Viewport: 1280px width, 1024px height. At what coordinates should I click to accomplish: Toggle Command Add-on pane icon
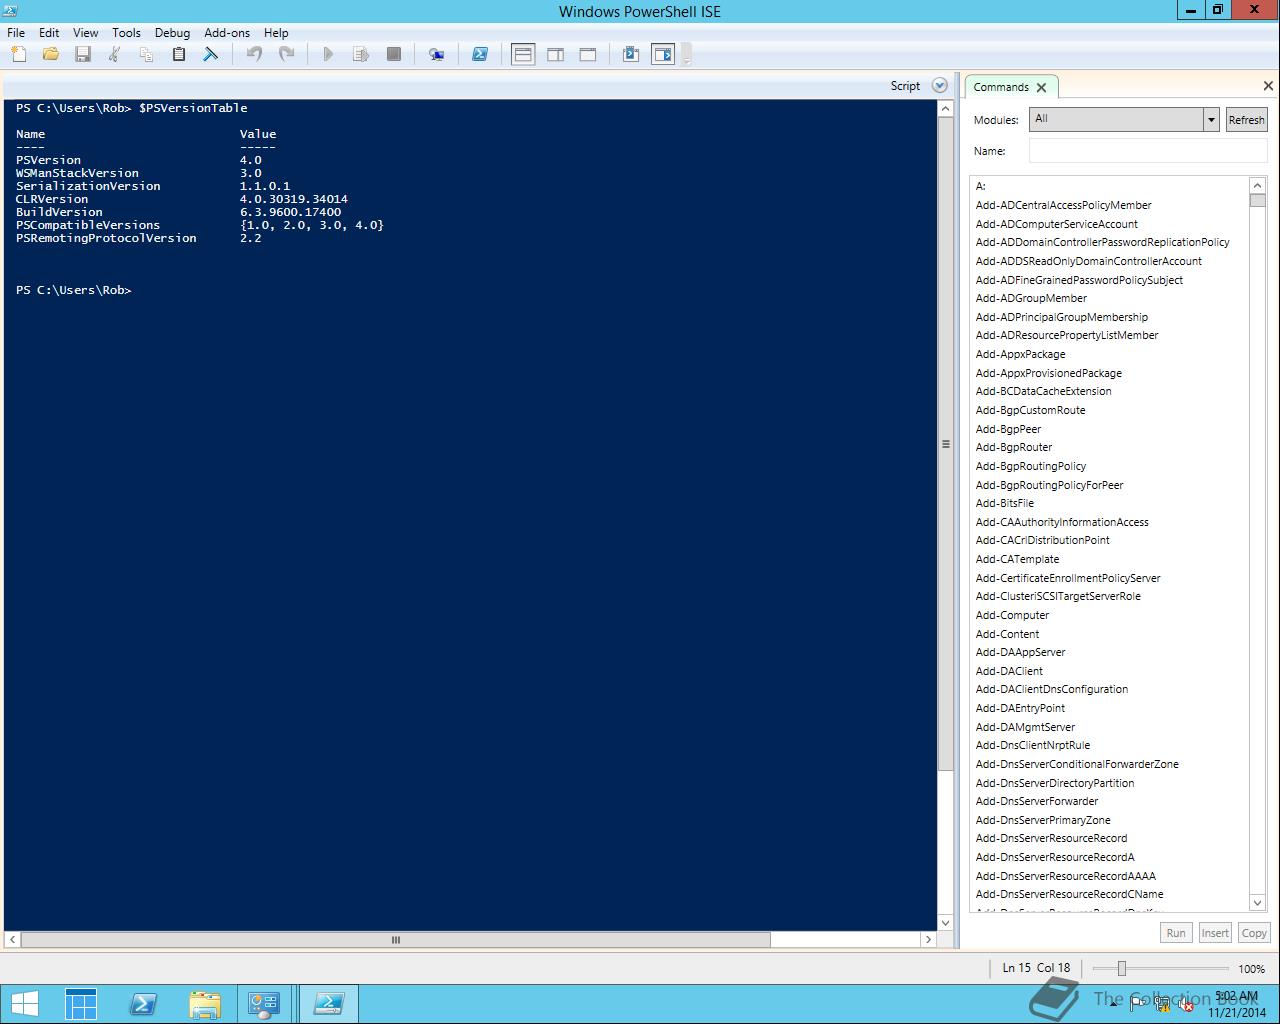coord(663,54)
